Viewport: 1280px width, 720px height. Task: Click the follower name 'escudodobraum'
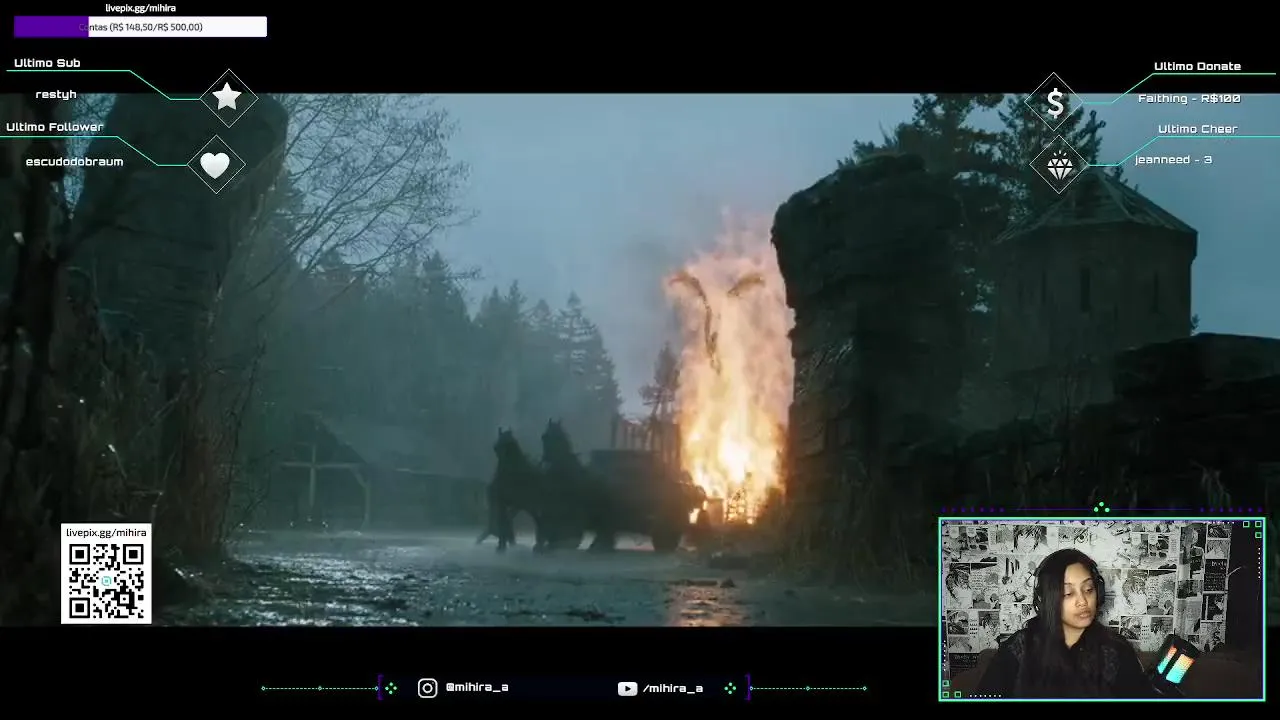[75, 161]
